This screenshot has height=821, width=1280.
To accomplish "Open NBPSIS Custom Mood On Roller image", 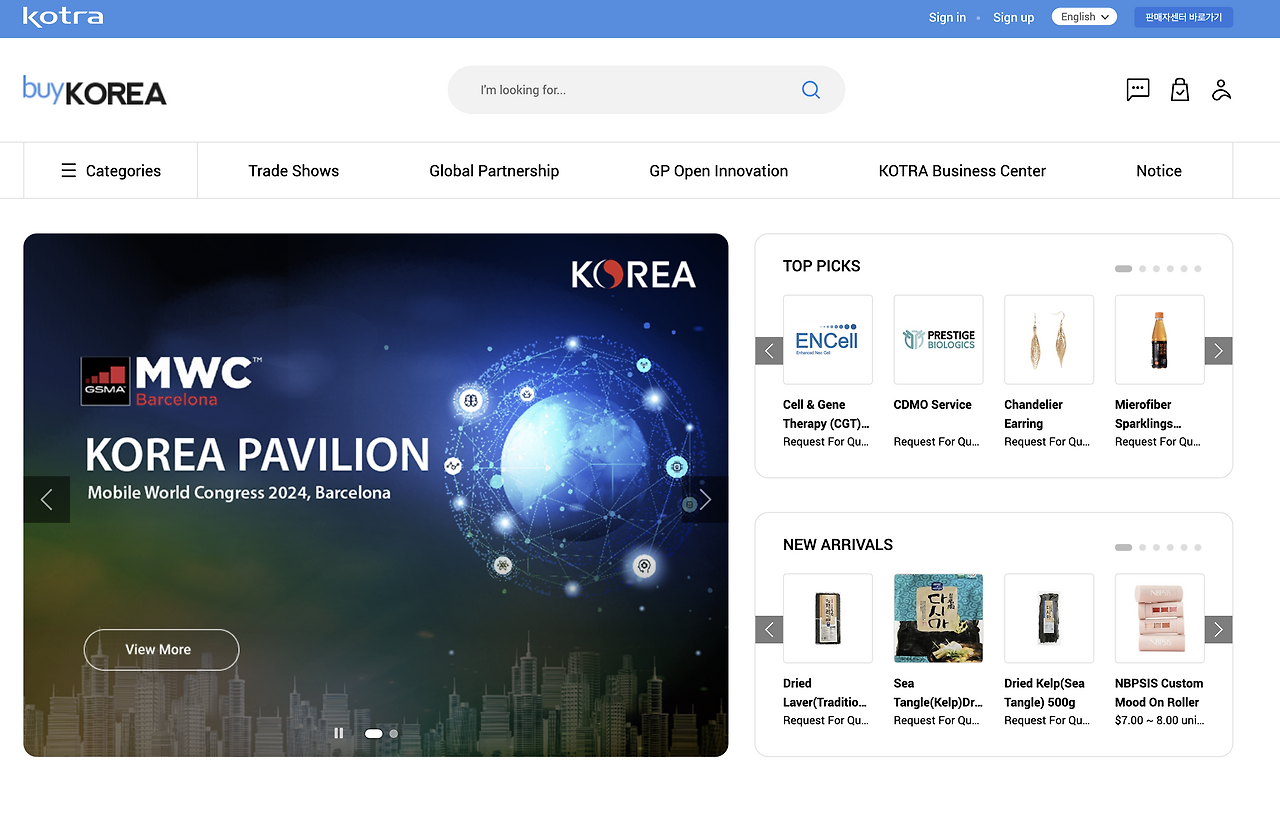I will coord(1160,618).
